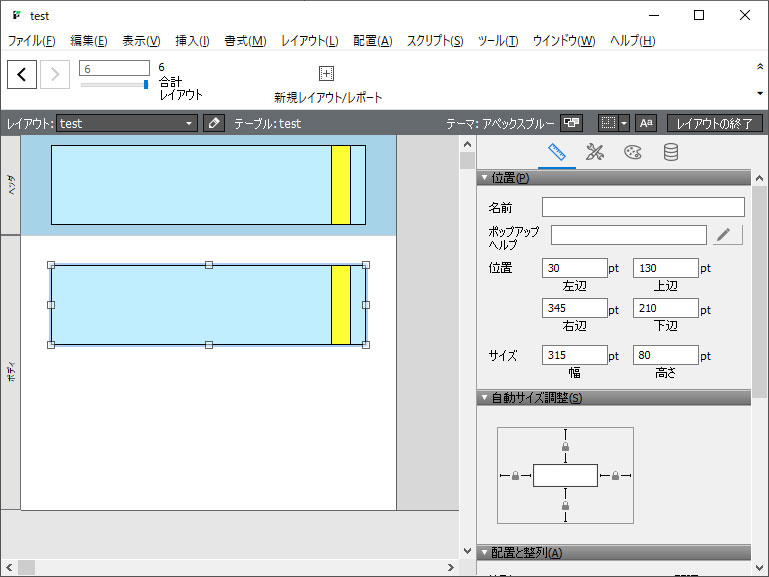Image resolution: width=769 pixels, height=577 pixels.
Task: Click horizontal scrollbar left arrow
Action: tap(9, 567)
